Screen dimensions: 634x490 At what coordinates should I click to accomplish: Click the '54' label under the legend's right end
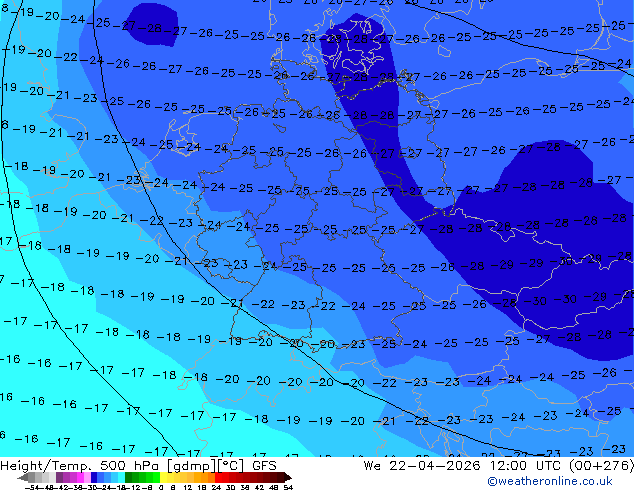(x=288, y=487)
